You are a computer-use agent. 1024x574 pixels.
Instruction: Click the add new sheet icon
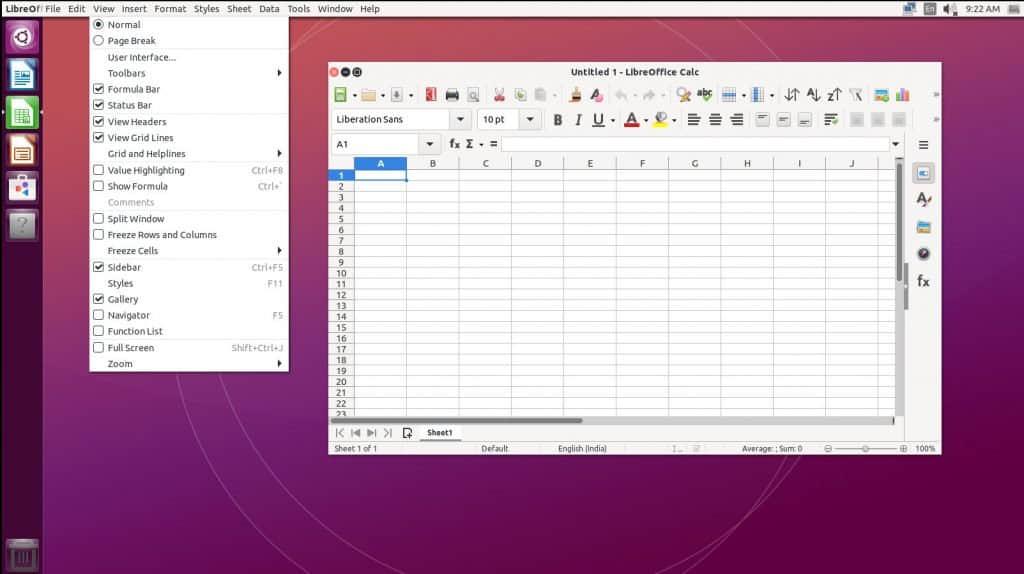coord(407,433)
